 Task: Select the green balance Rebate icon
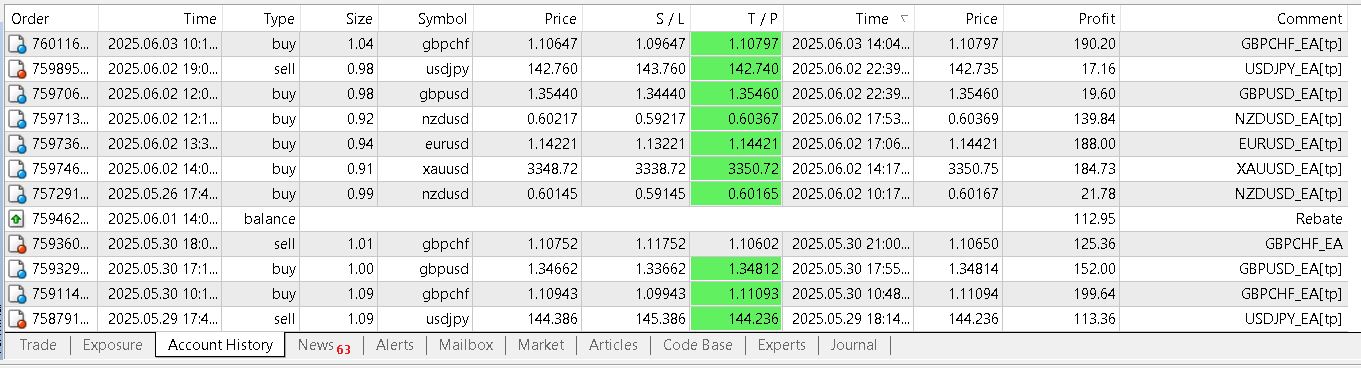(17, 219)
